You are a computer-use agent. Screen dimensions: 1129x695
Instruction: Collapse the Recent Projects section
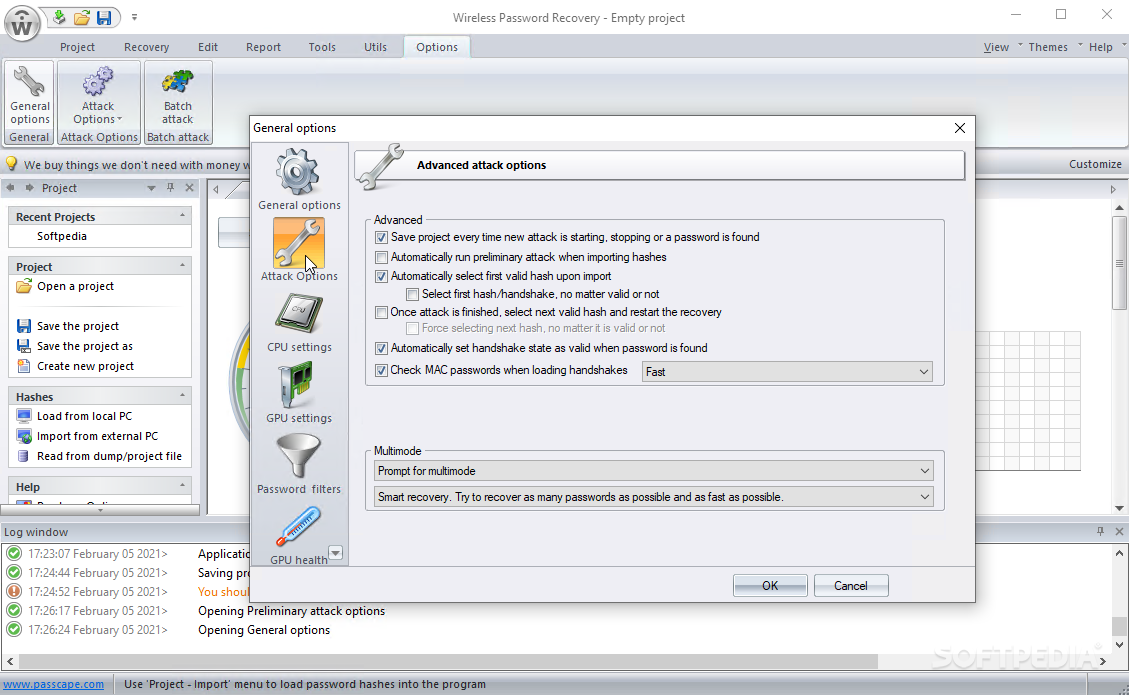182,215
